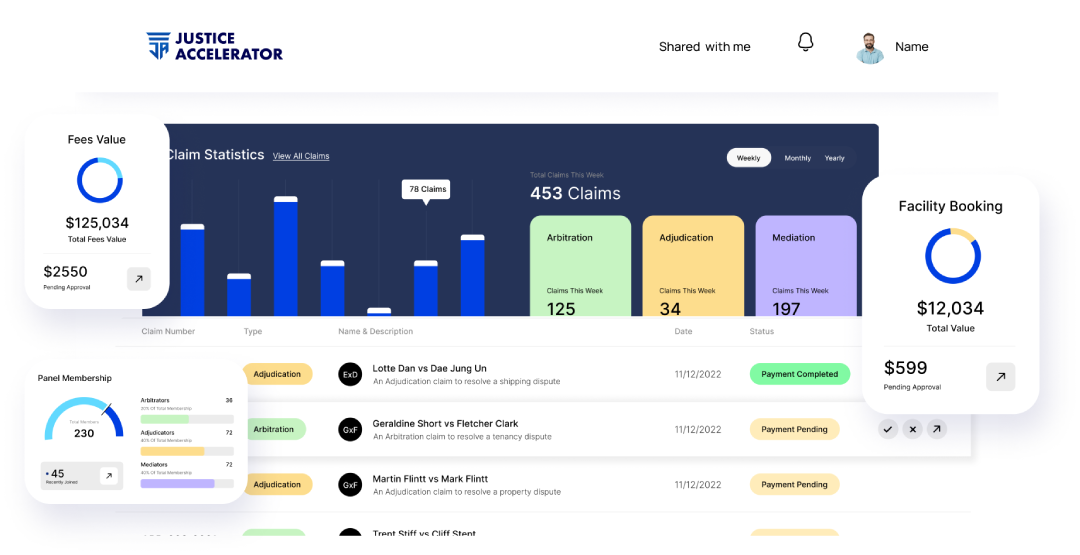Viewport: 1080px width, 555px height.
Task: Open Geraldine Short claim via arrow icon
Action: pos(936,429)
